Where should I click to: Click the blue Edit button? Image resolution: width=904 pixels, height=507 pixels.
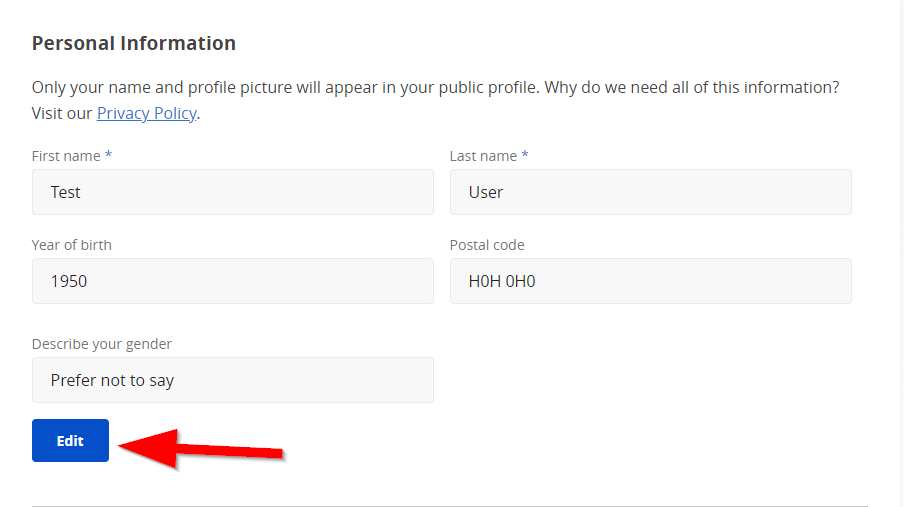tap(70, 440)
